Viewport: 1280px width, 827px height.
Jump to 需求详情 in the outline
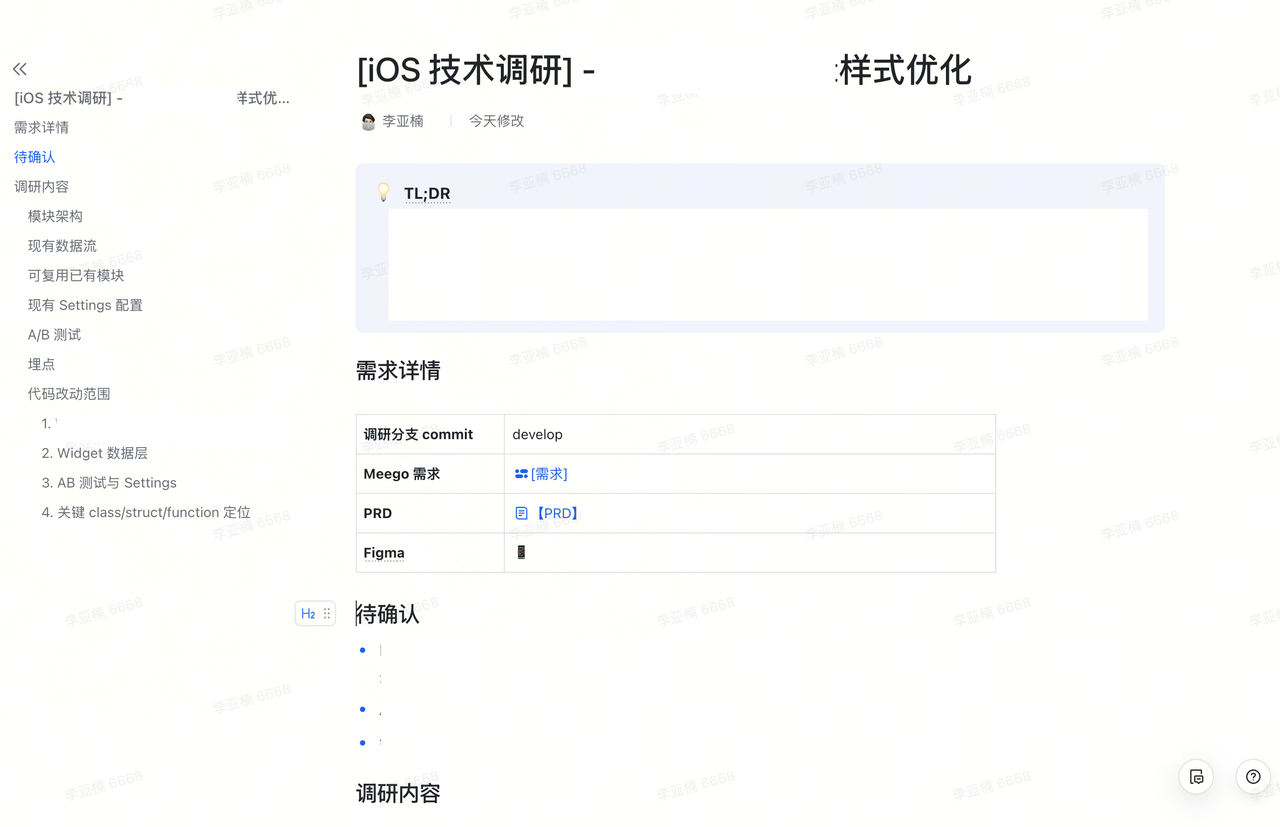pos(42,127)
